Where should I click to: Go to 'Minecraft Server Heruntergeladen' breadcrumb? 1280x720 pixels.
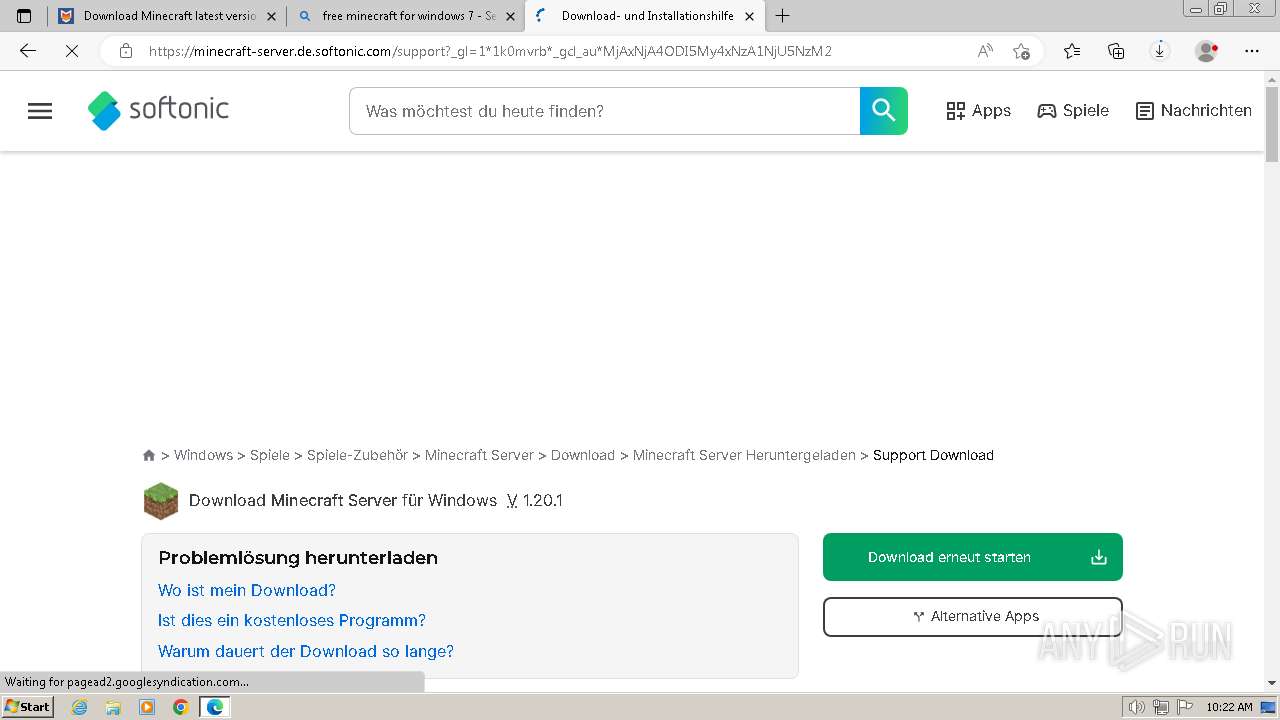(744, 455)
